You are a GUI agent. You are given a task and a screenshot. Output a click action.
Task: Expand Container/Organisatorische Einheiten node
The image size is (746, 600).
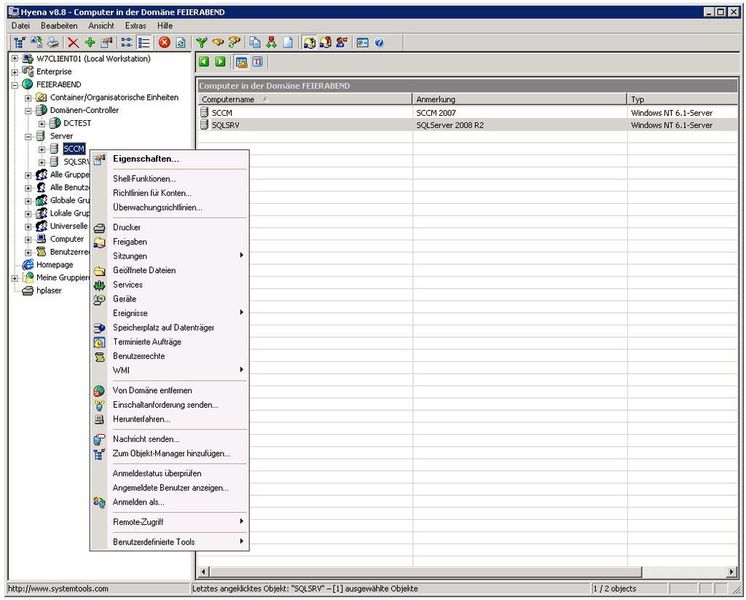coord(28,98)
